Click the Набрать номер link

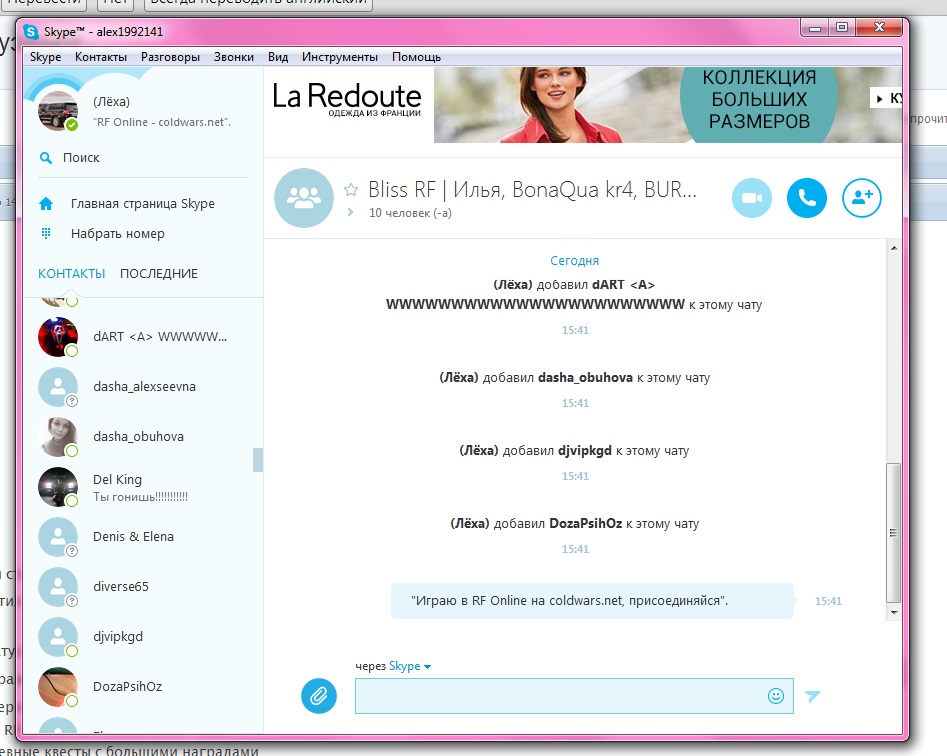[x=118, y=234]
